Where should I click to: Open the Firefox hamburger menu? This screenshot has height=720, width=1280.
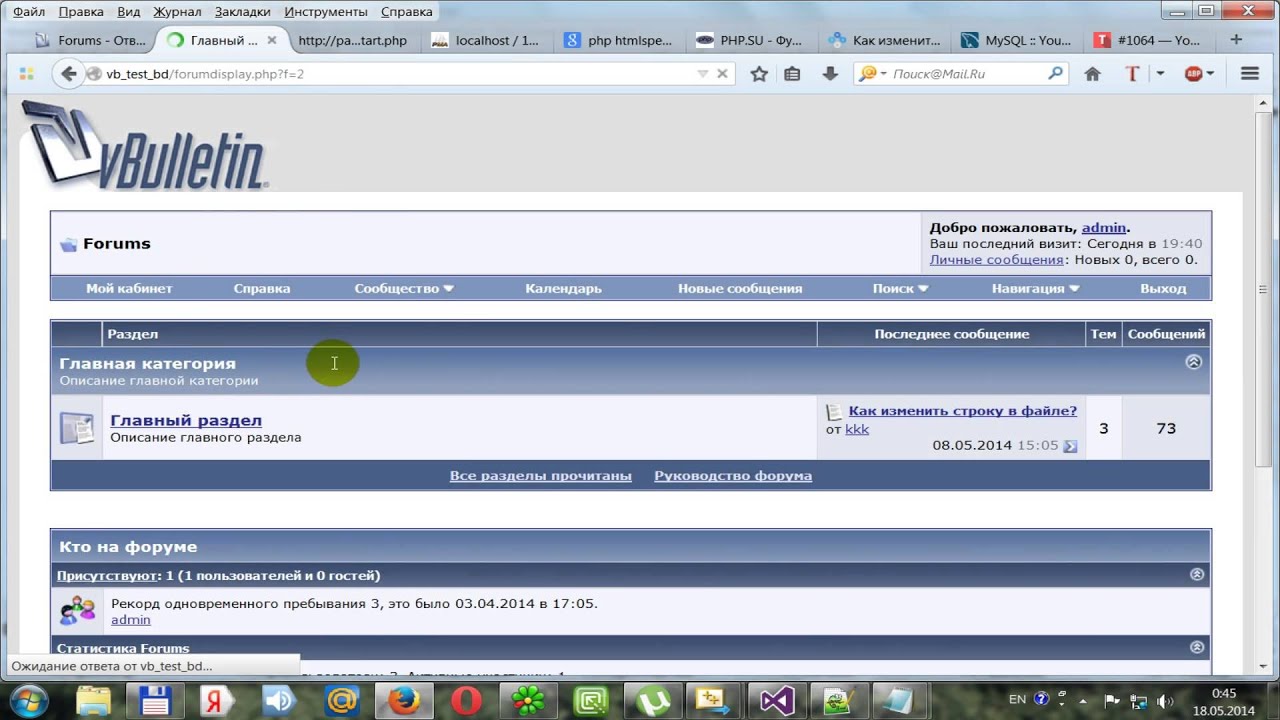(x=1249, y=74)
